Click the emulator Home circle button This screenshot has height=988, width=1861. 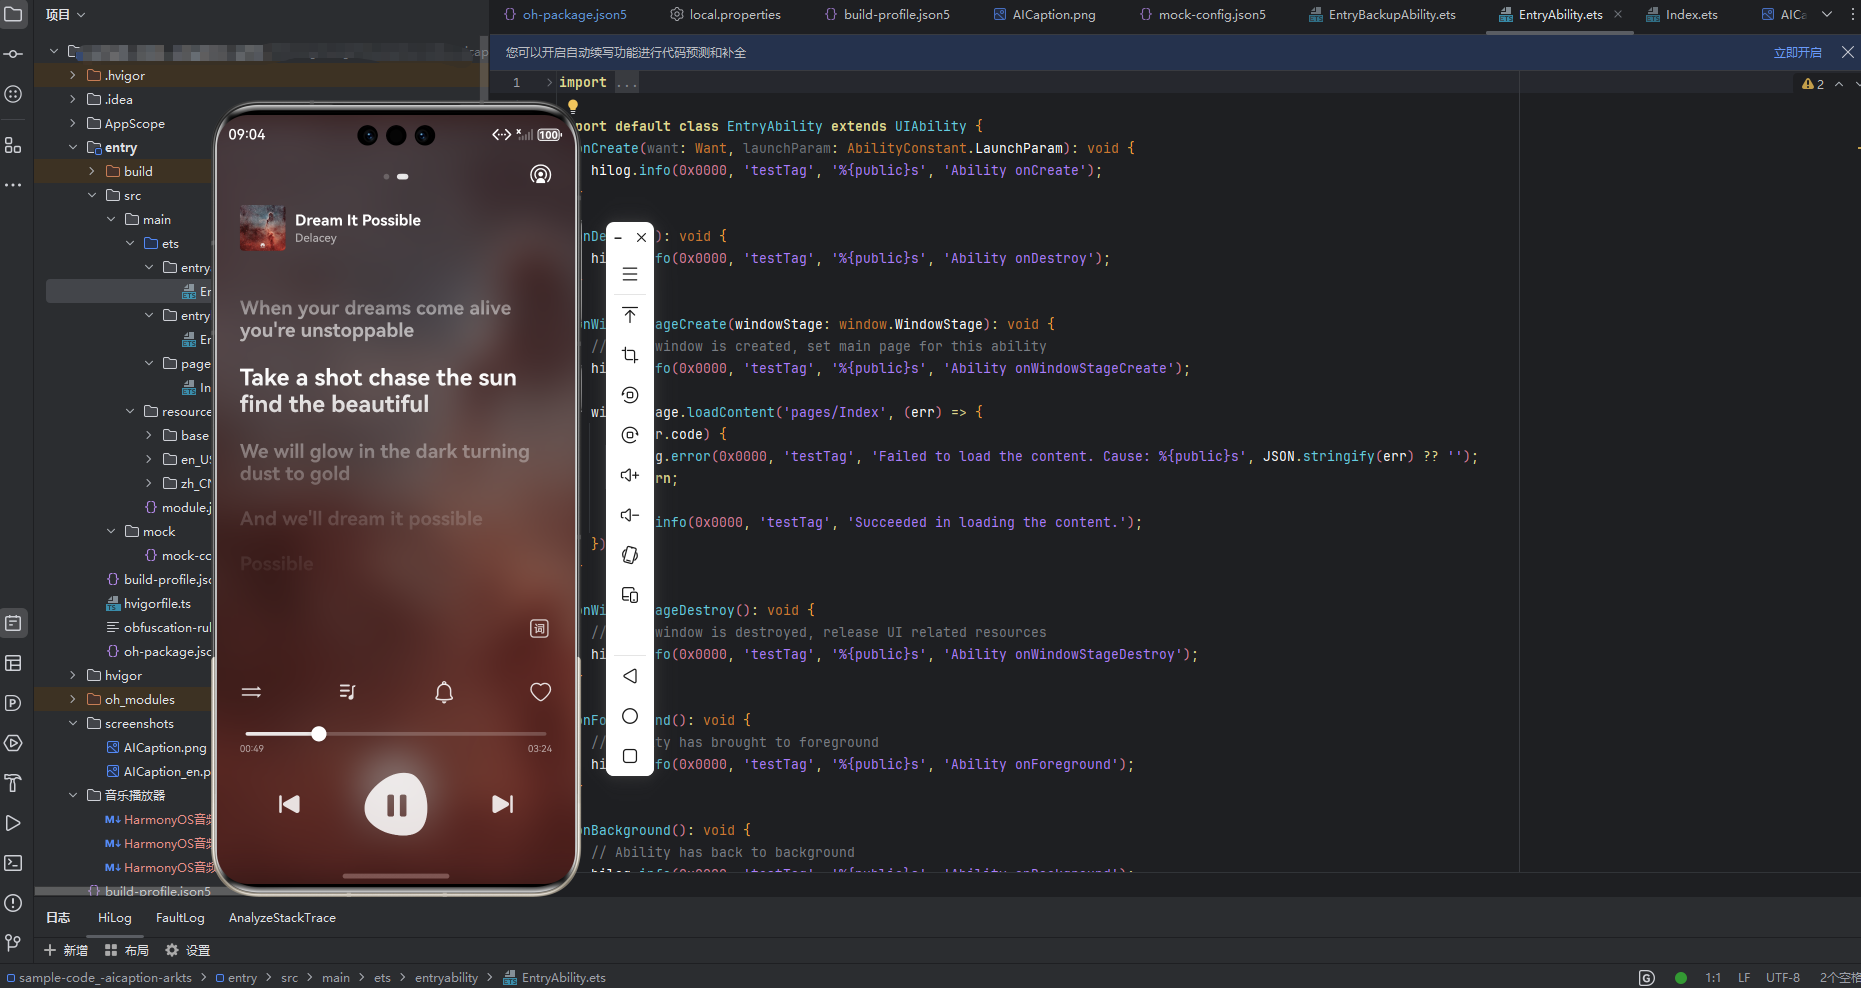pos(630,716)
